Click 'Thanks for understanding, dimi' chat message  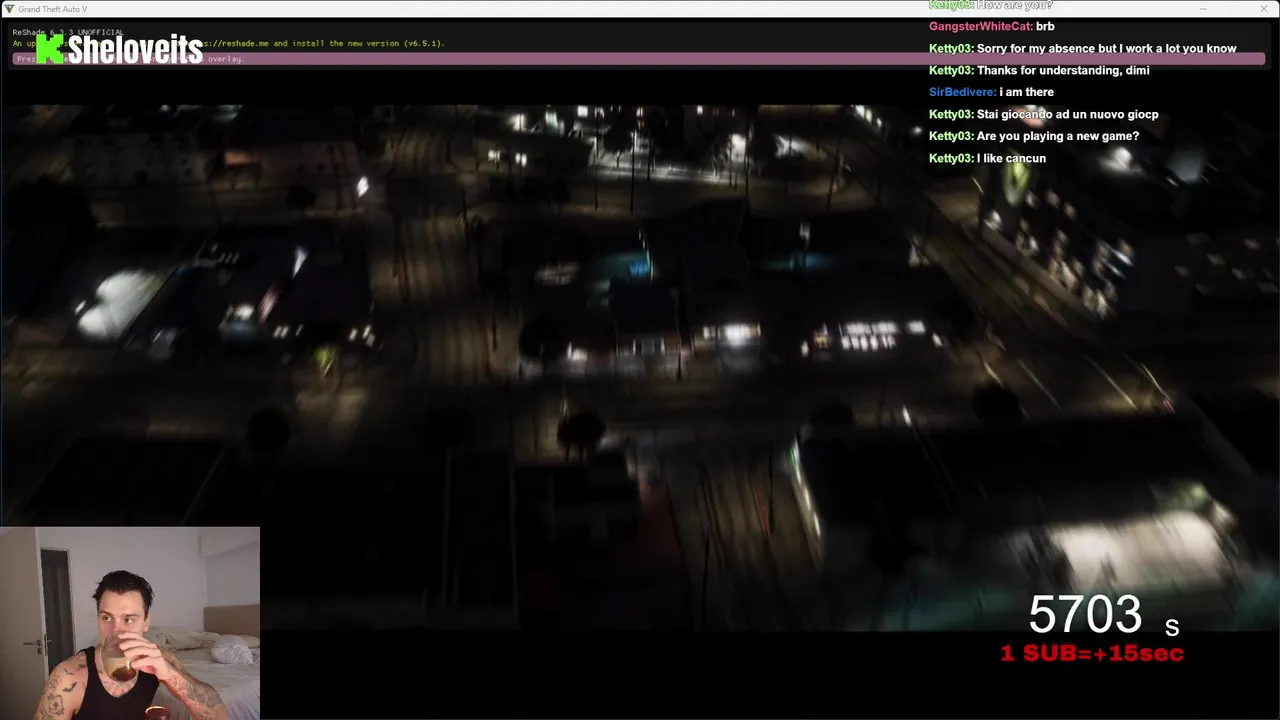pos(1039,70)
